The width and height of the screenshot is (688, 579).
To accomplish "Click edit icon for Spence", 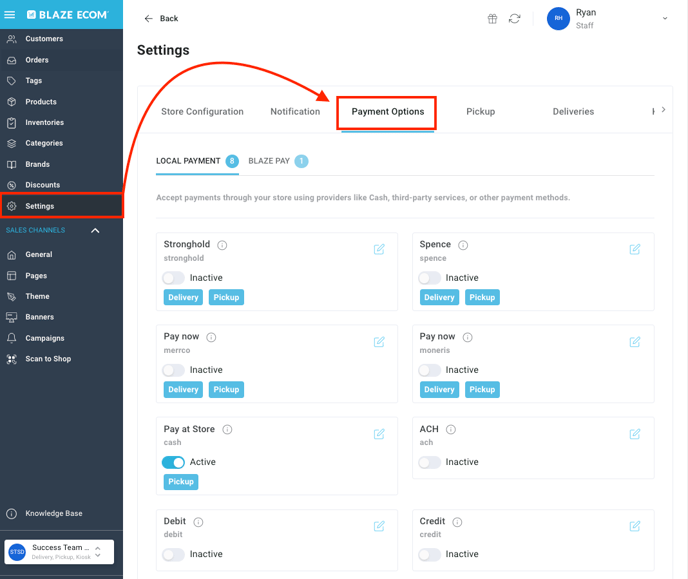I will pyautogui.click(x=635, y=249).
